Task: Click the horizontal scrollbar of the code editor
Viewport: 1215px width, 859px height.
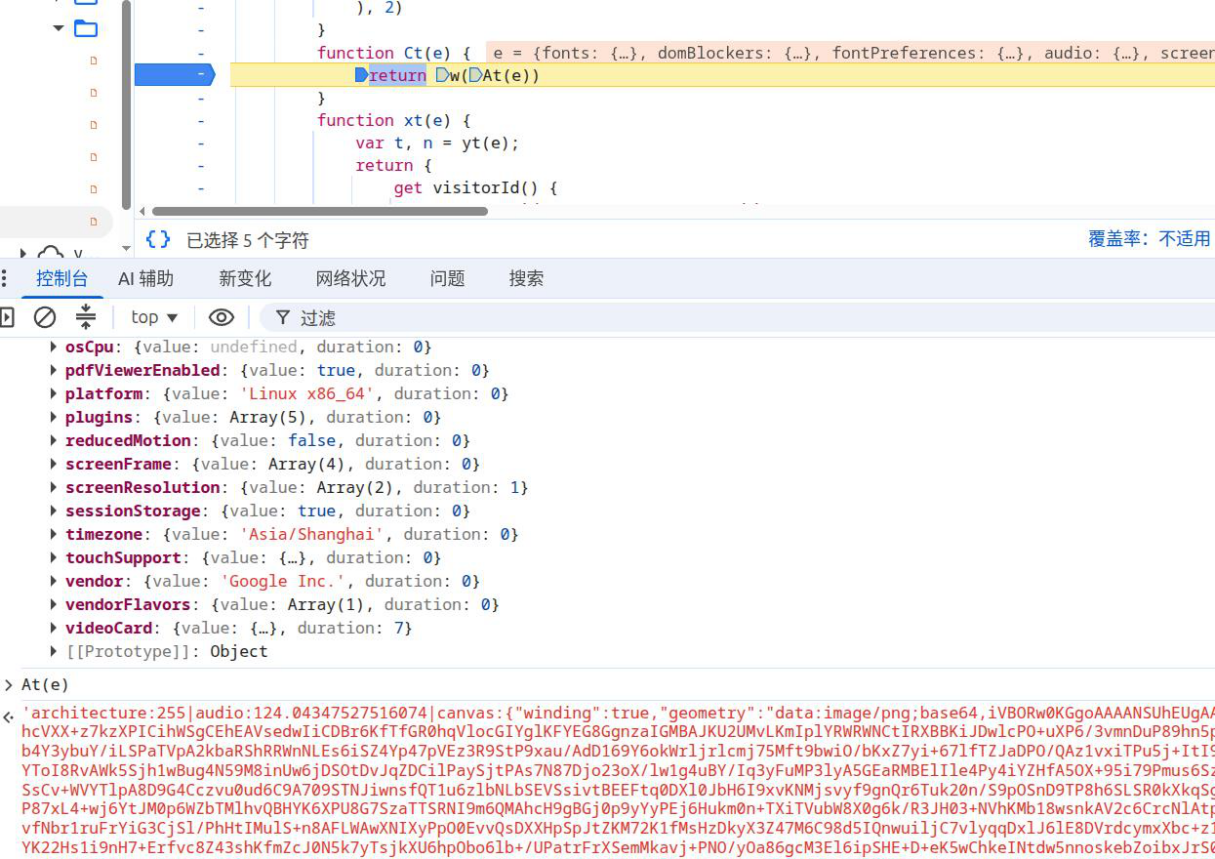Action: [x=320, y=211]
